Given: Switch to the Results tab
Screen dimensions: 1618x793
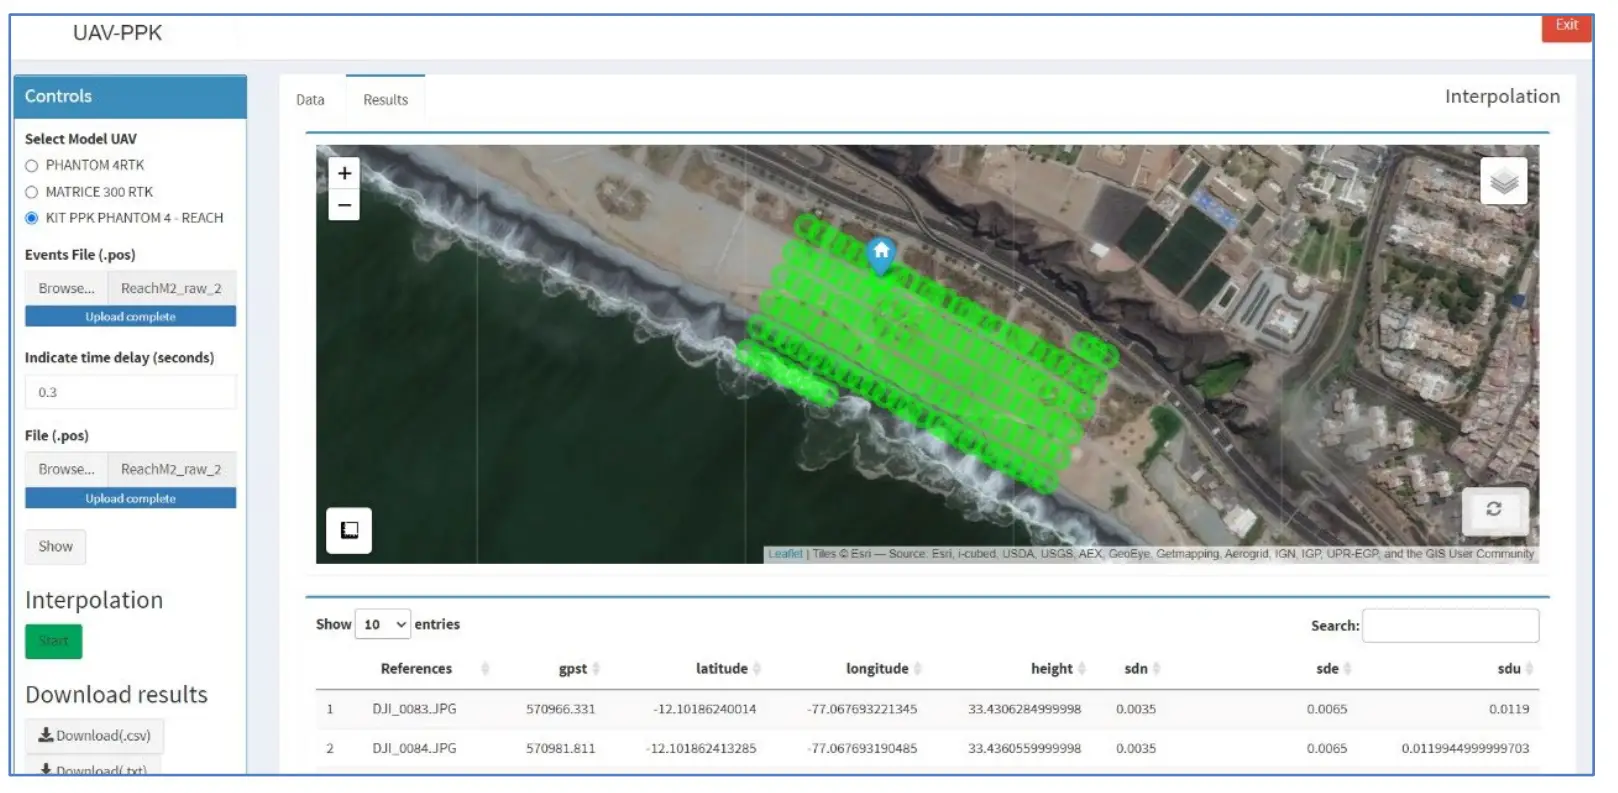Looking at the screenshot, I should click(385, 100).
